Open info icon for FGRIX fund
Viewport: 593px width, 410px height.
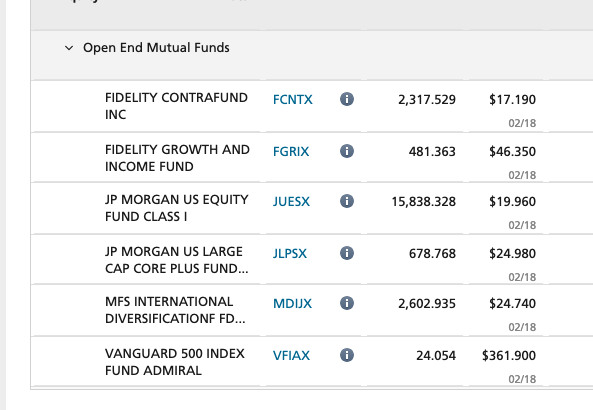[347, 151]
